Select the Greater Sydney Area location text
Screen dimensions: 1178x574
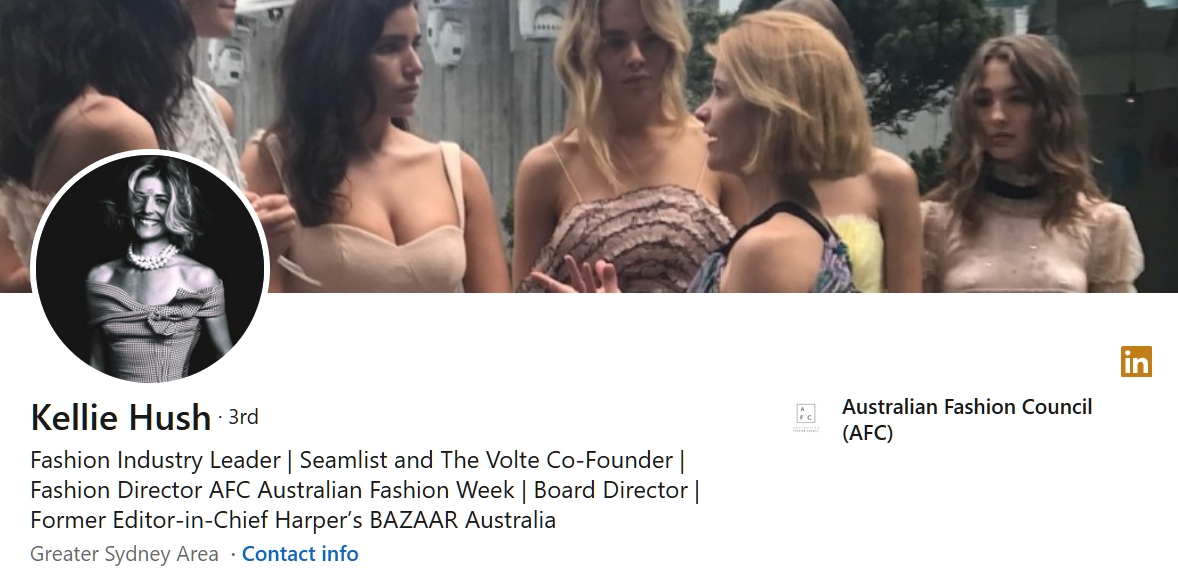(124, 554)
